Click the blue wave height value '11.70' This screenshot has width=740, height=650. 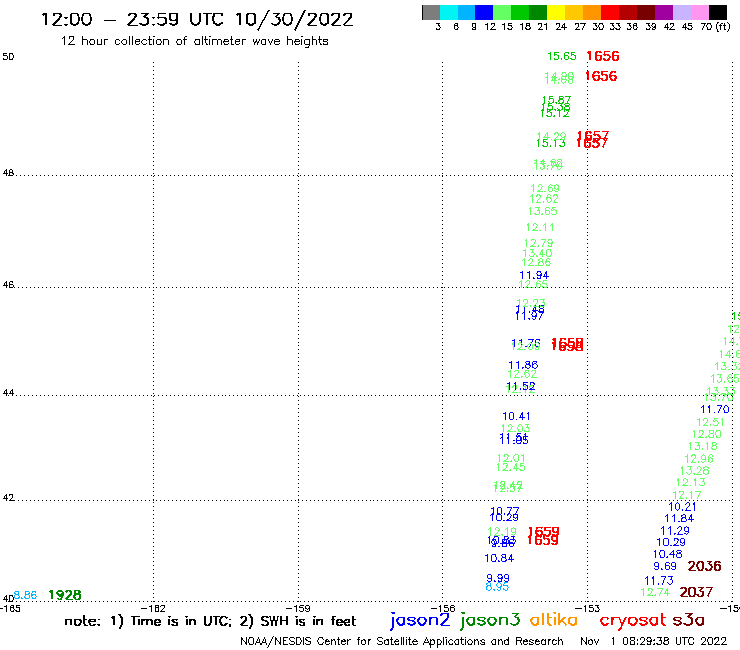tap(715, 409)
